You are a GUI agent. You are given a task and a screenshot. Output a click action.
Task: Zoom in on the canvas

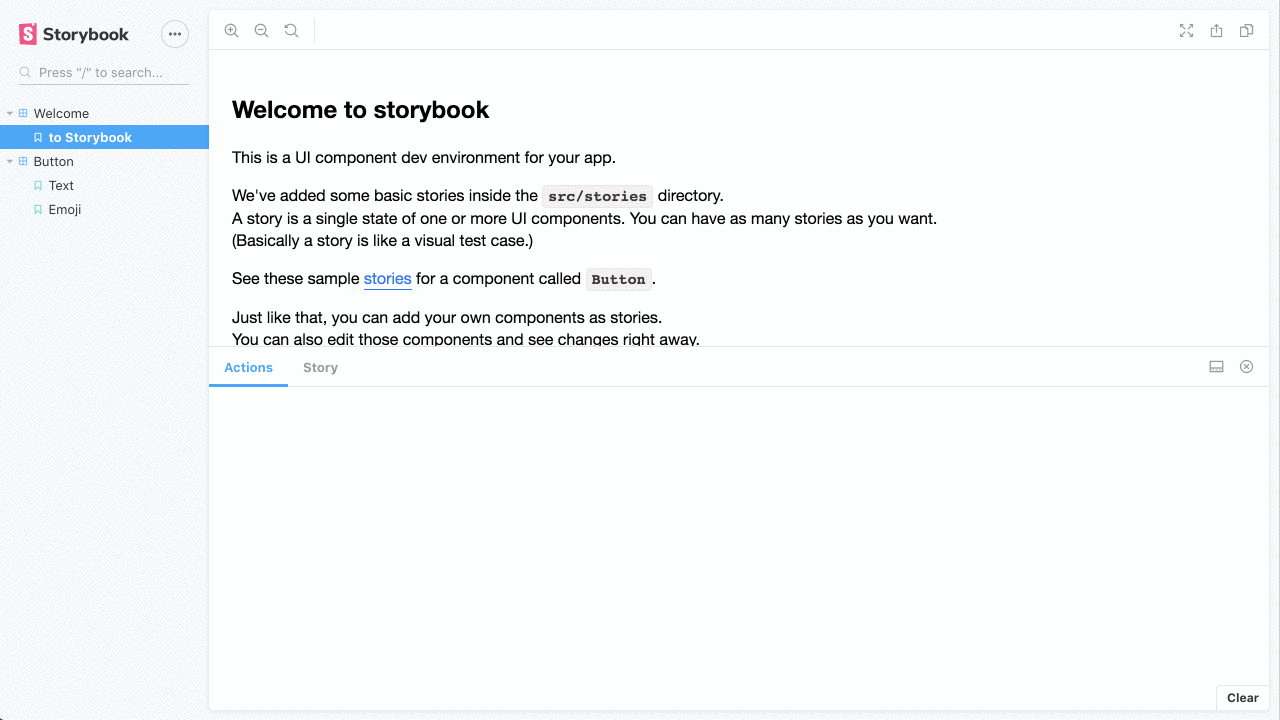231,30
